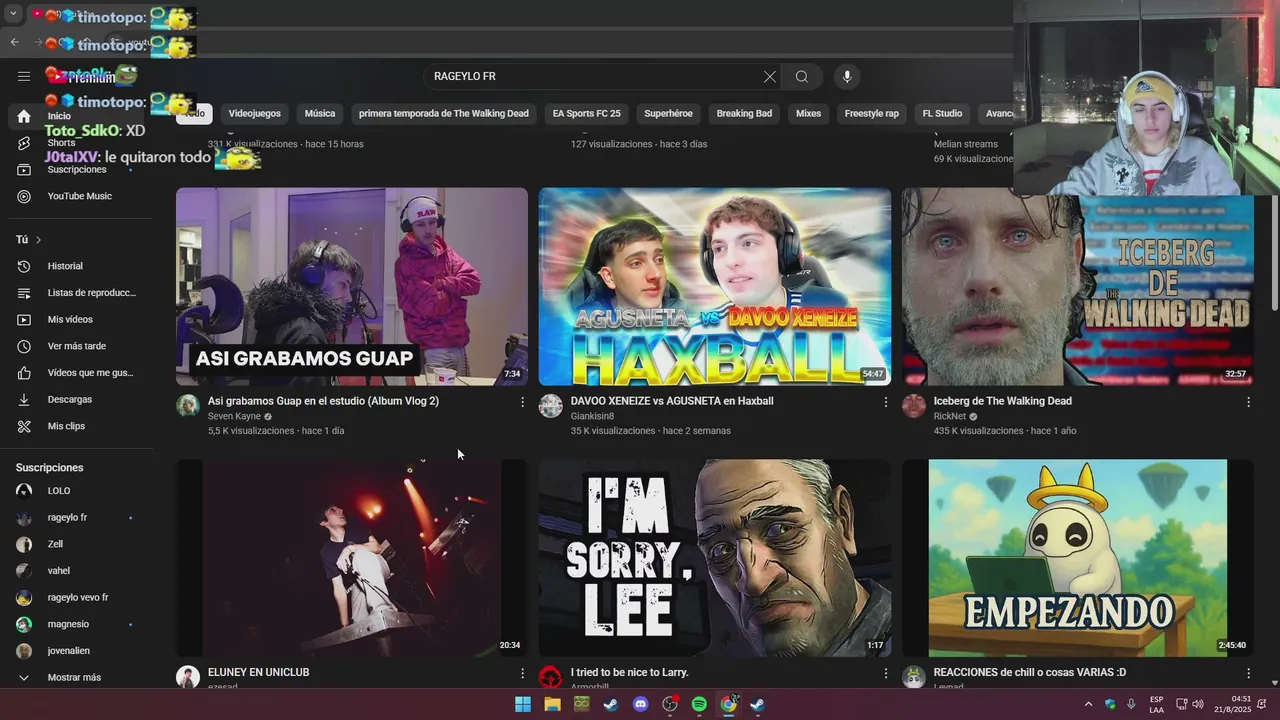Open Discord from the taskbar
The height and width of the screenshot is (720, 1280).
click(x=641, y=704)
